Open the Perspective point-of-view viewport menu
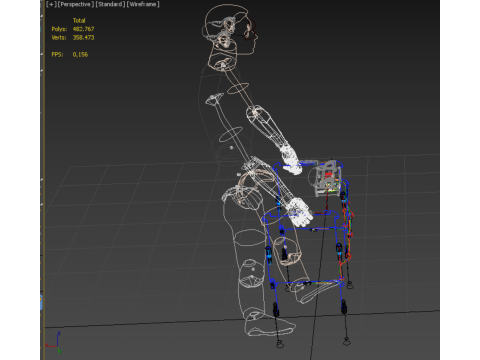This screenshot has height=360, width=480. coord(75,4)
